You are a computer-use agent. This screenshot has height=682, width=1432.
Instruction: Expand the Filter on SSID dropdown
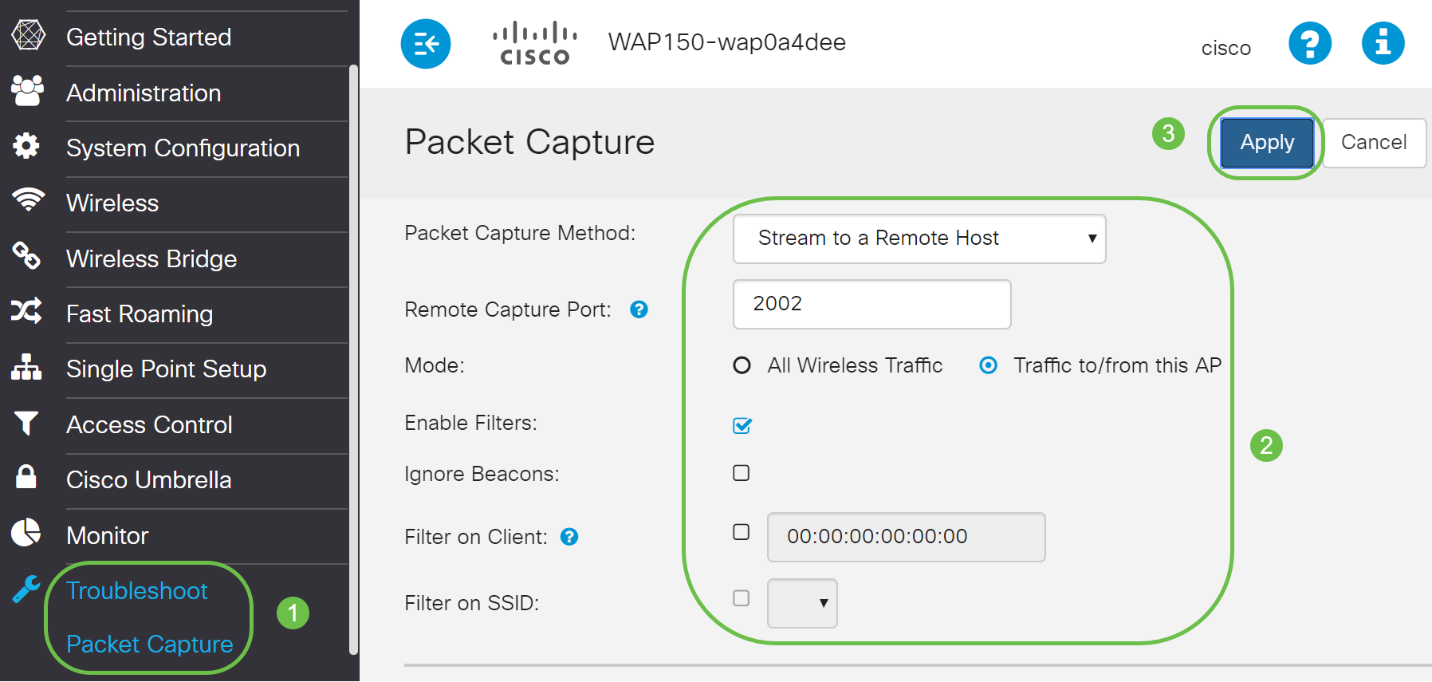[x=802, y=603]
